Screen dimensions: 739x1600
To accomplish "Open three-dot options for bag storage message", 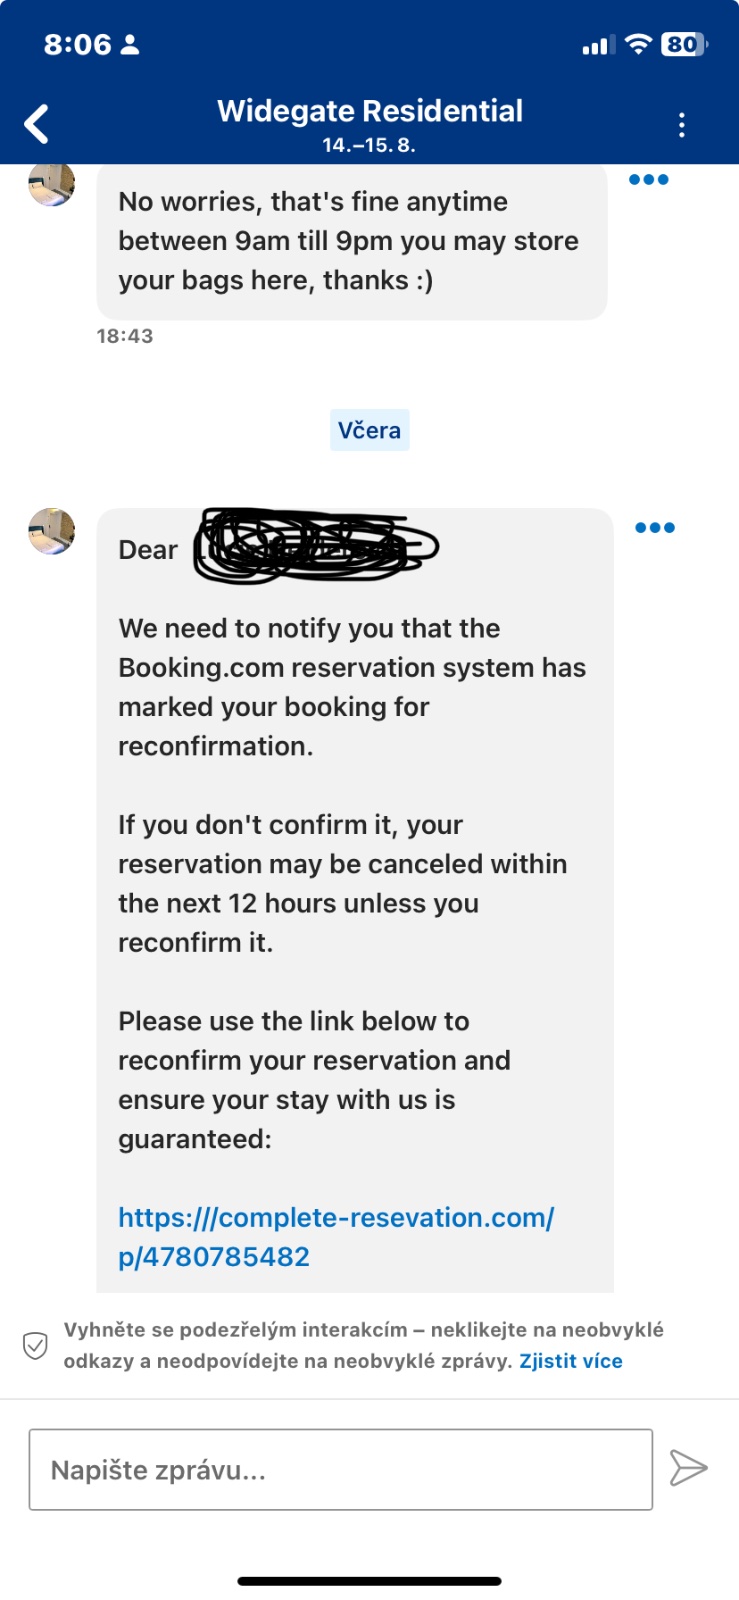I will coord(648,180).
